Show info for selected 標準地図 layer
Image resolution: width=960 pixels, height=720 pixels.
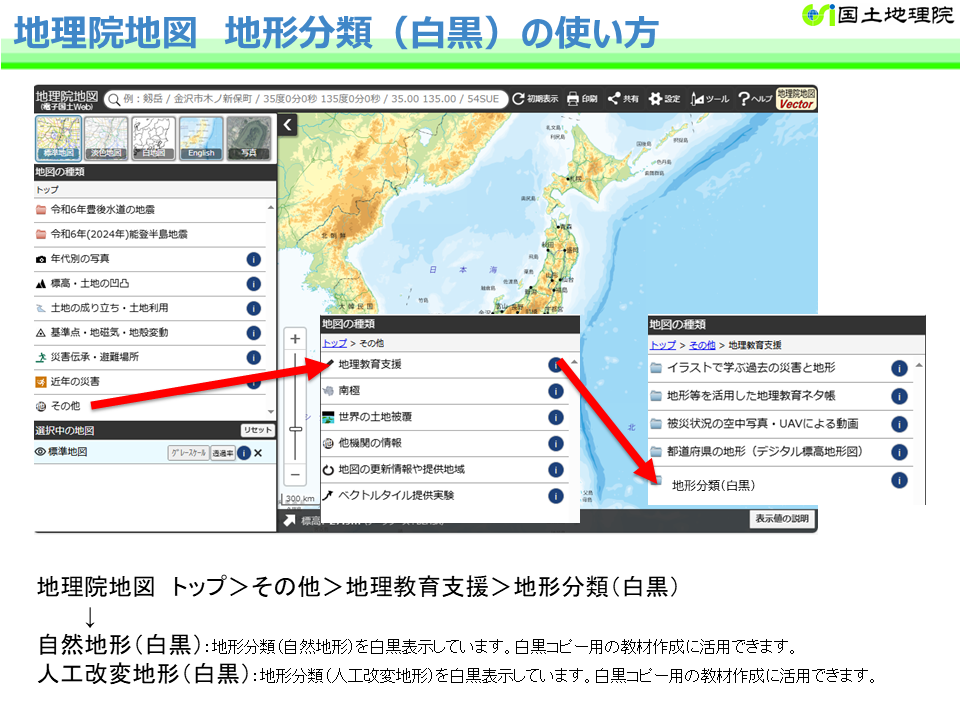point(244,453)
